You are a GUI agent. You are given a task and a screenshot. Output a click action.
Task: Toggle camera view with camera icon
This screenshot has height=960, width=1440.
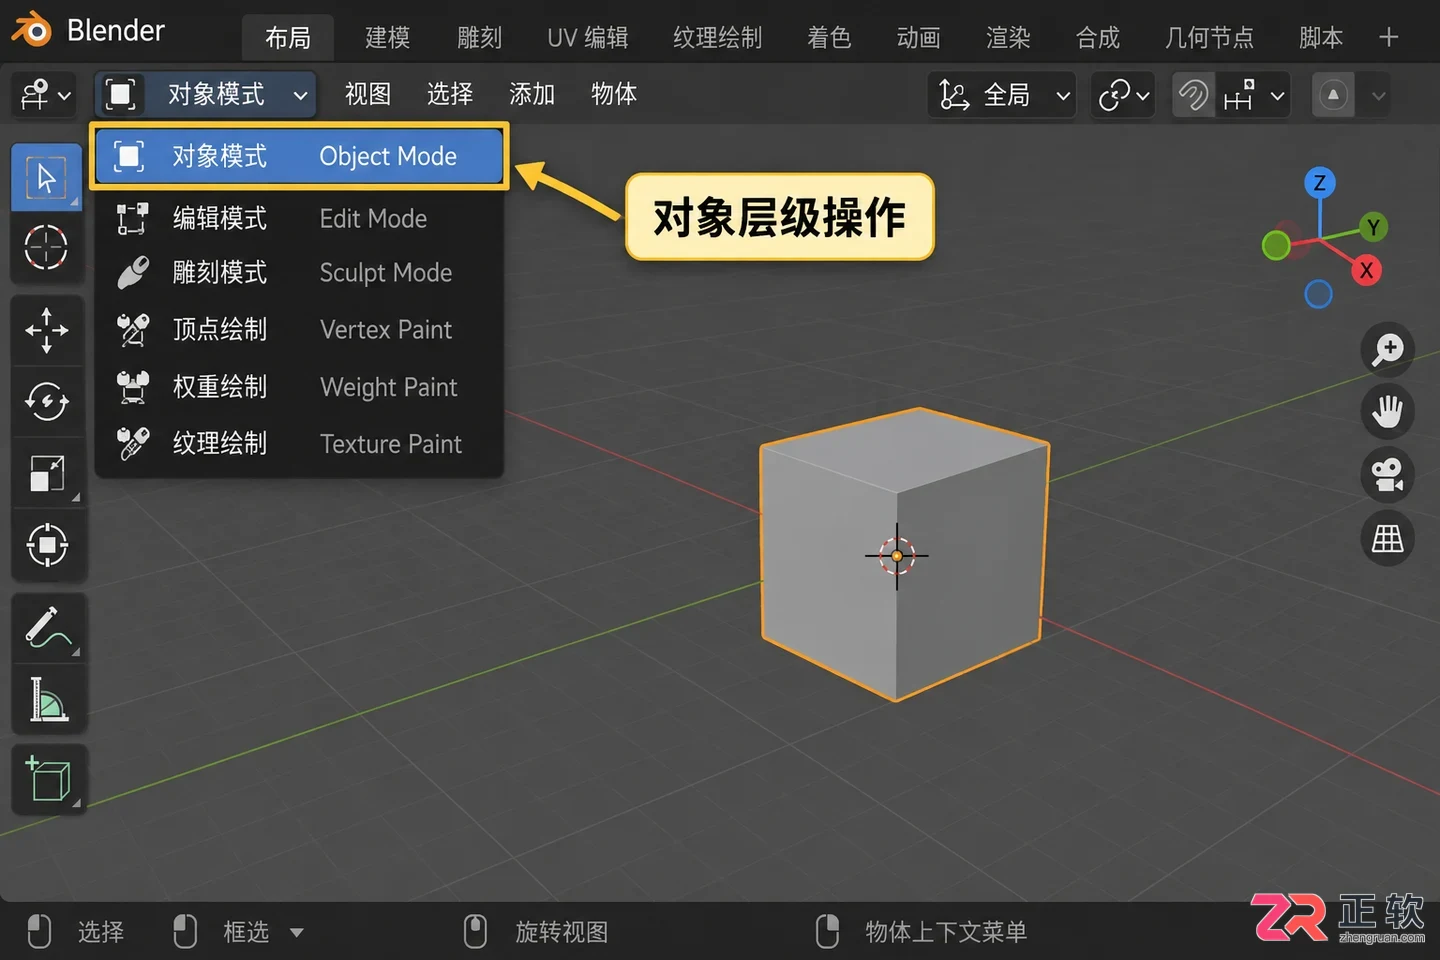[1387, 476]
